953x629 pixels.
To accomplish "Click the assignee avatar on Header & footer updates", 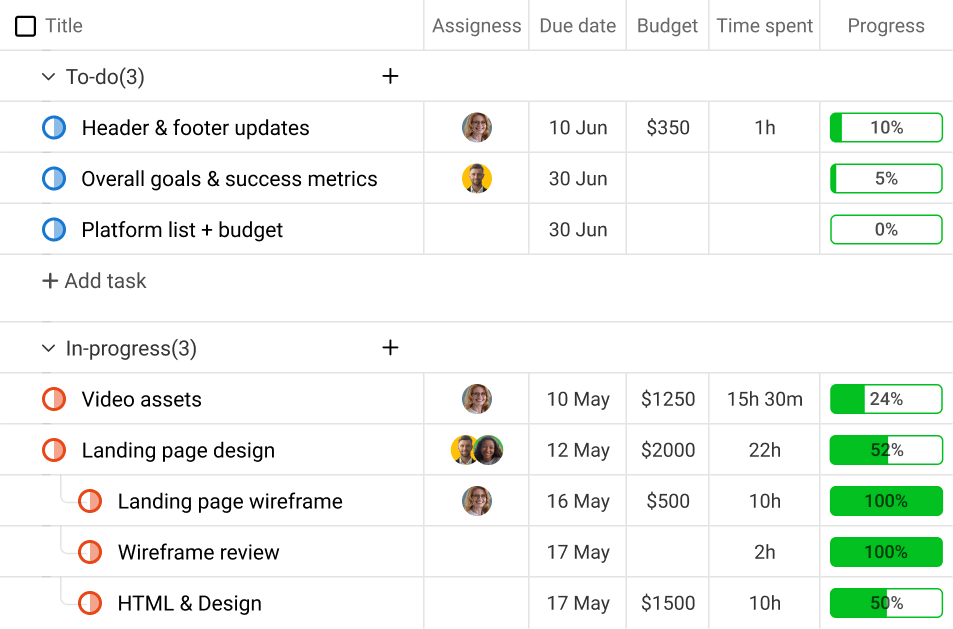I will (x=477, y=127).
